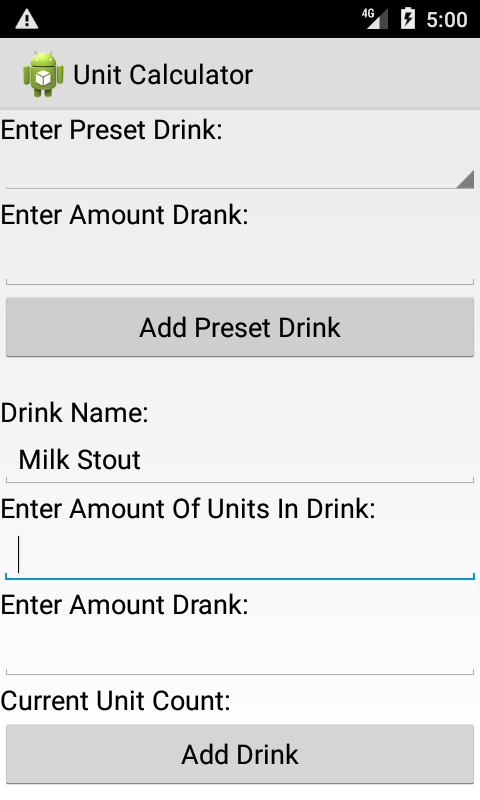Viewport: 480px width, 800px height.
Task: Tap the 5:00 clock in status bar
Action: tap(447, 20)
